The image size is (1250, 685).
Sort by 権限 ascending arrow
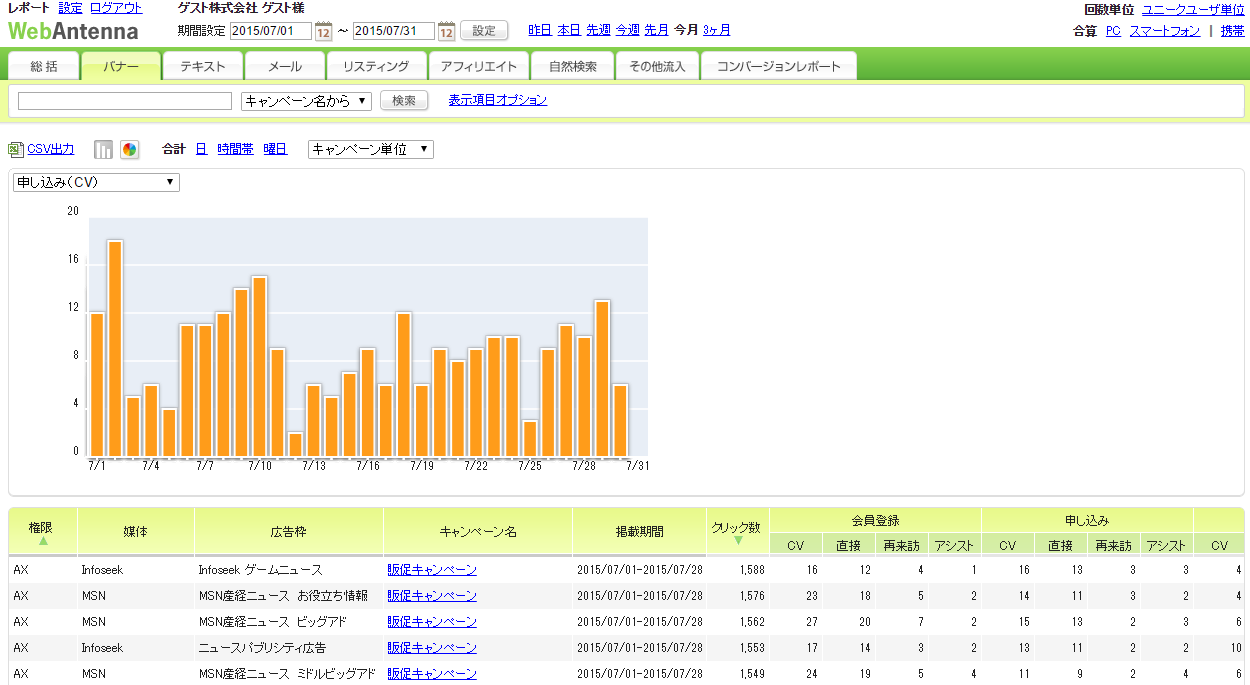pyautogui.click(x=43, y=541)
